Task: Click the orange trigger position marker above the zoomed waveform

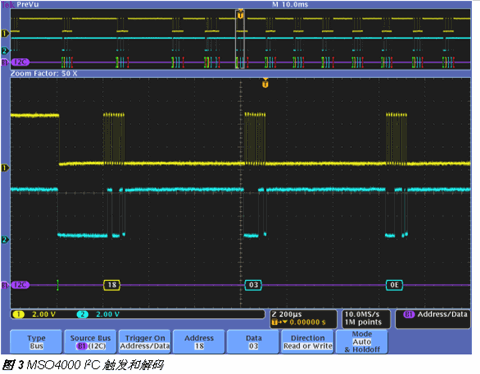Action: tap(265, 84)
